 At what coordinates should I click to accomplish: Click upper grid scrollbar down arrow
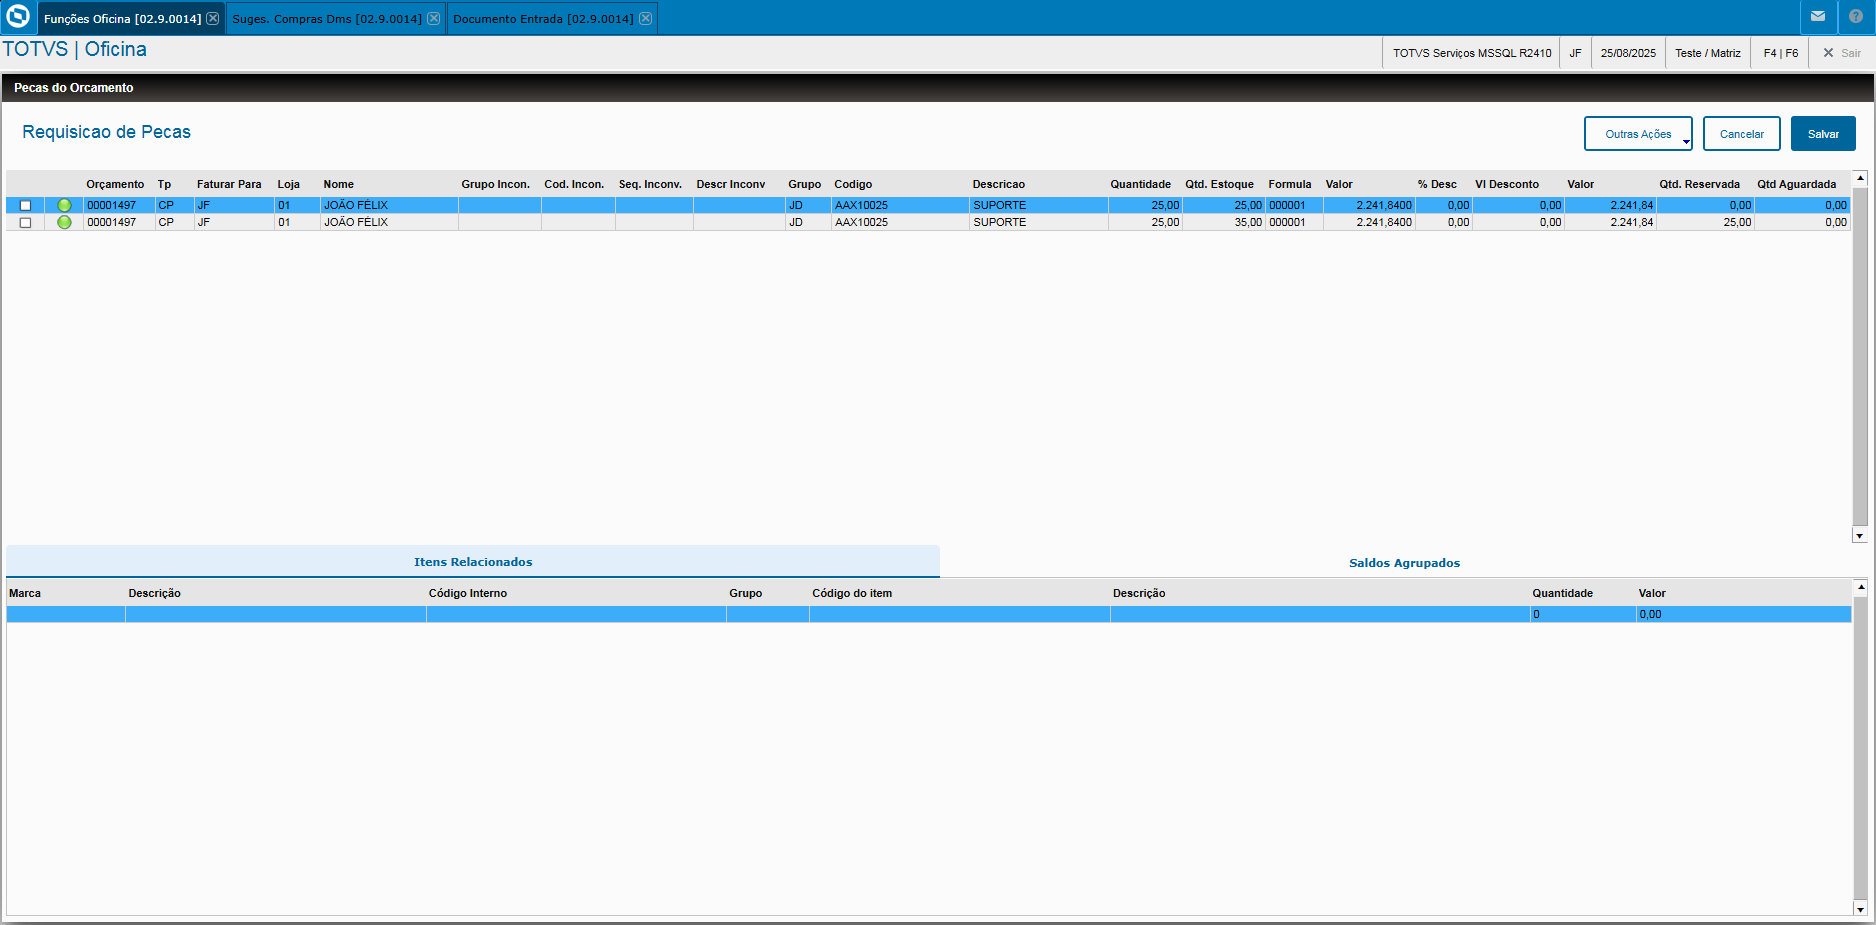click(1860, 536)
